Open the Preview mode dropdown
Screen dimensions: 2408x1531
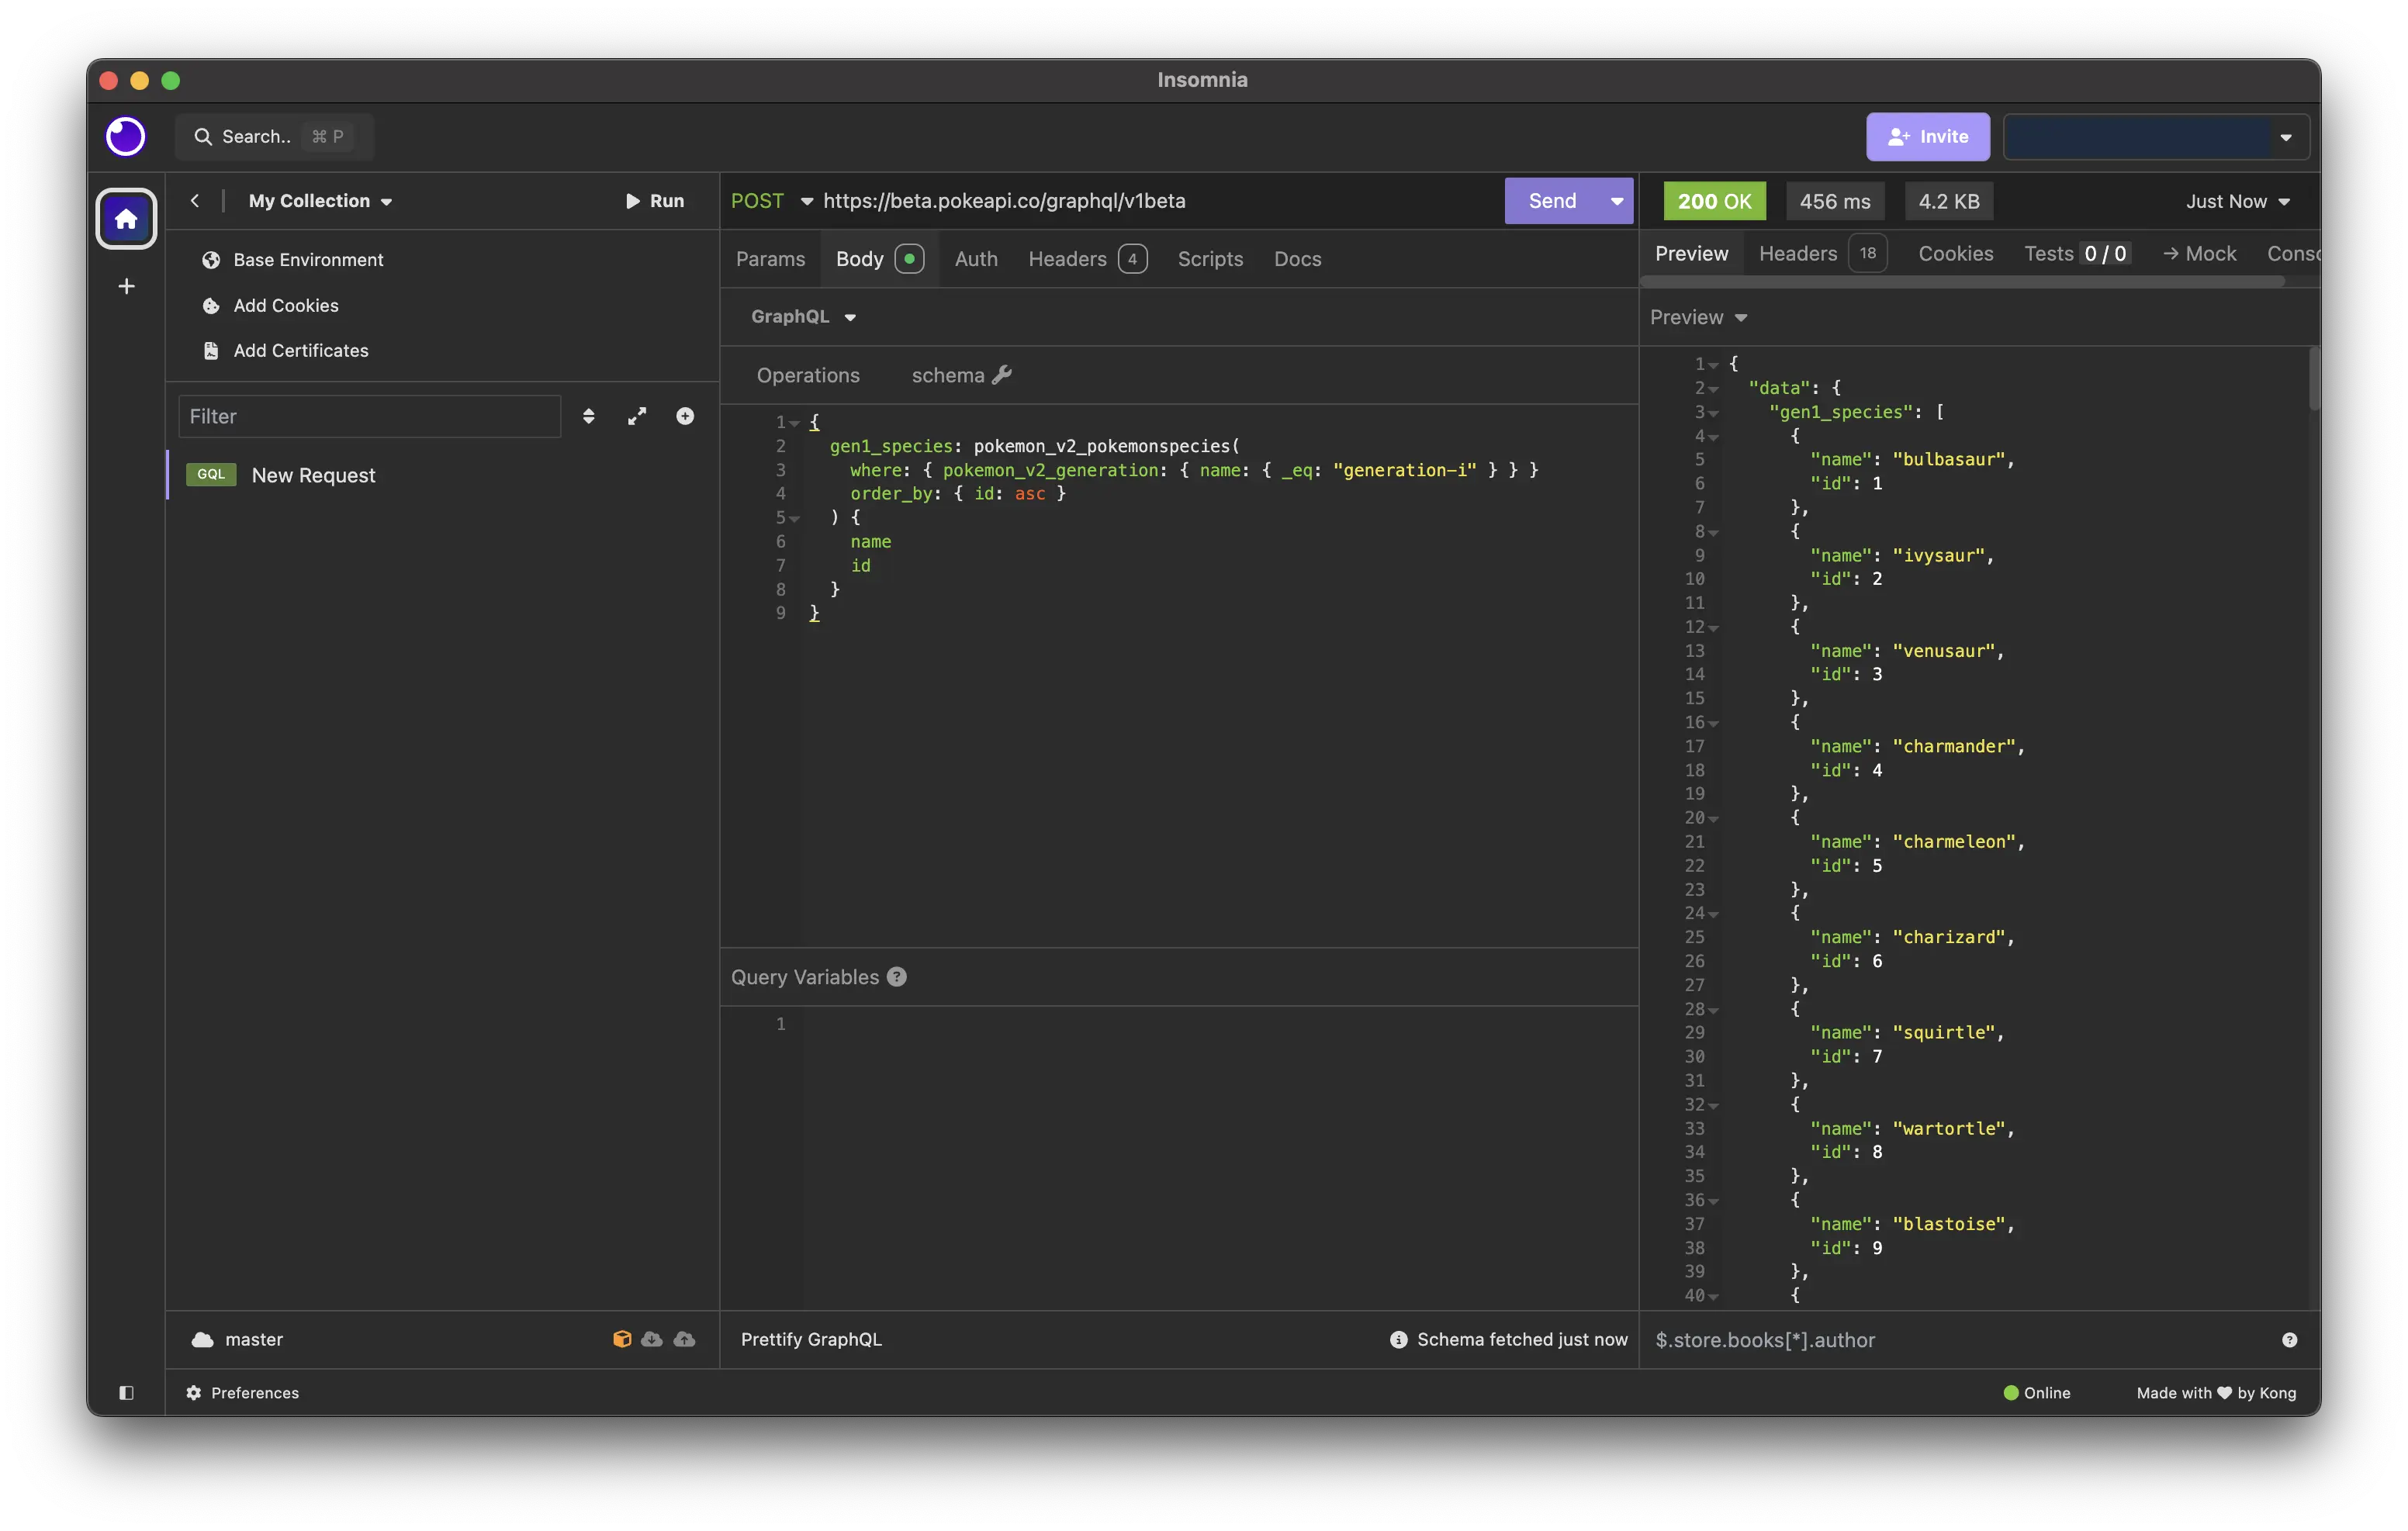click(x=1698, y=318)
